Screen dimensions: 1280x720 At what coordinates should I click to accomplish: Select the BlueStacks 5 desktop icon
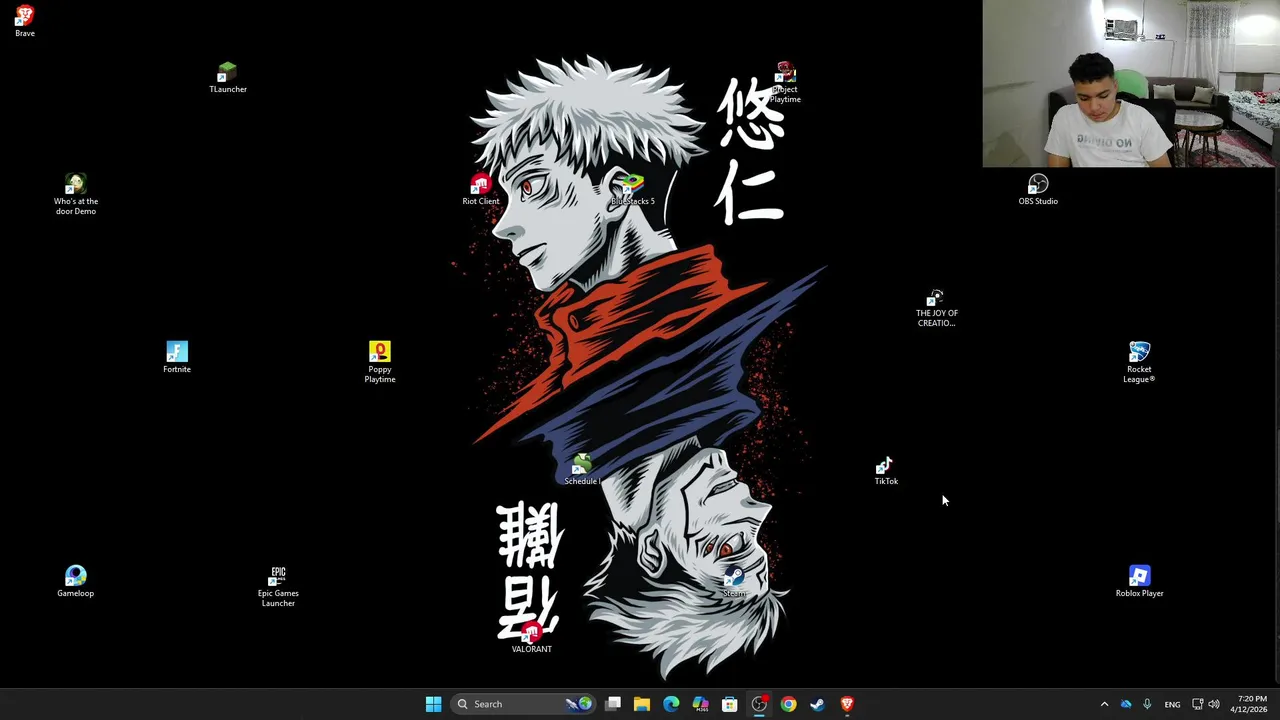coord(633,190)
